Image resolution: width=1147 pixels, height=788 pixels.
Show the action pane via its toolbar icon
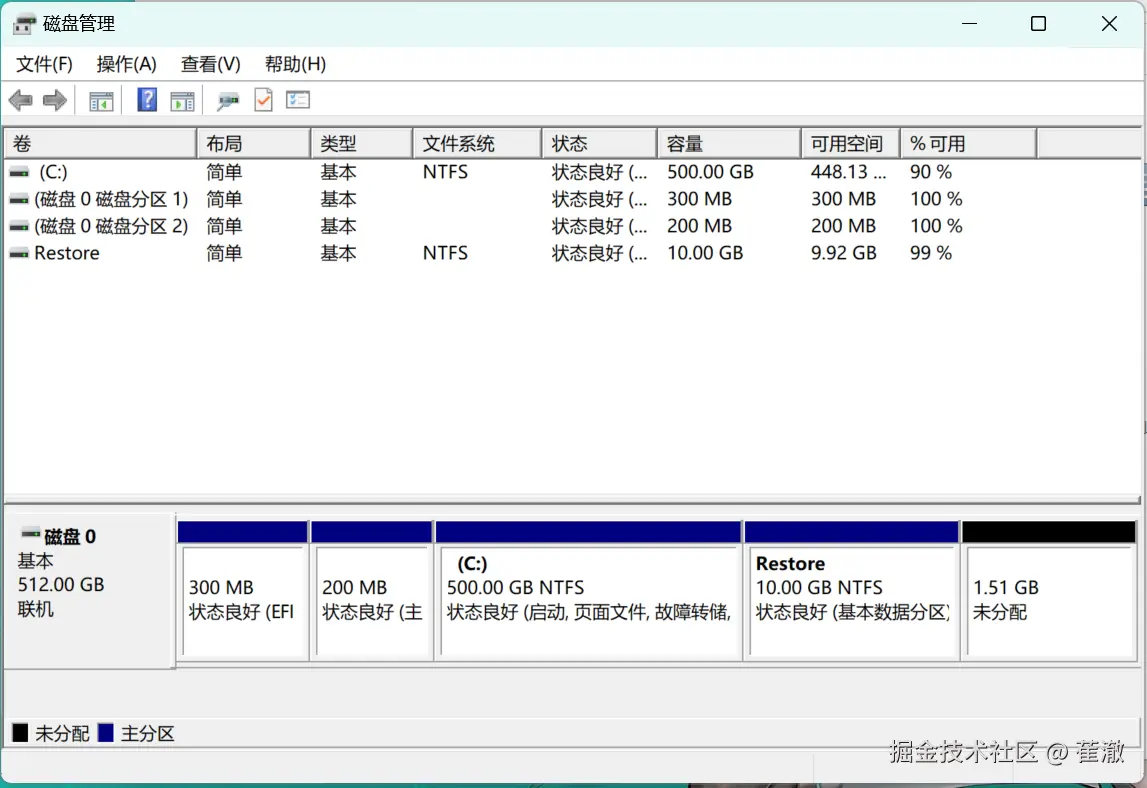[x=182, y=100]
